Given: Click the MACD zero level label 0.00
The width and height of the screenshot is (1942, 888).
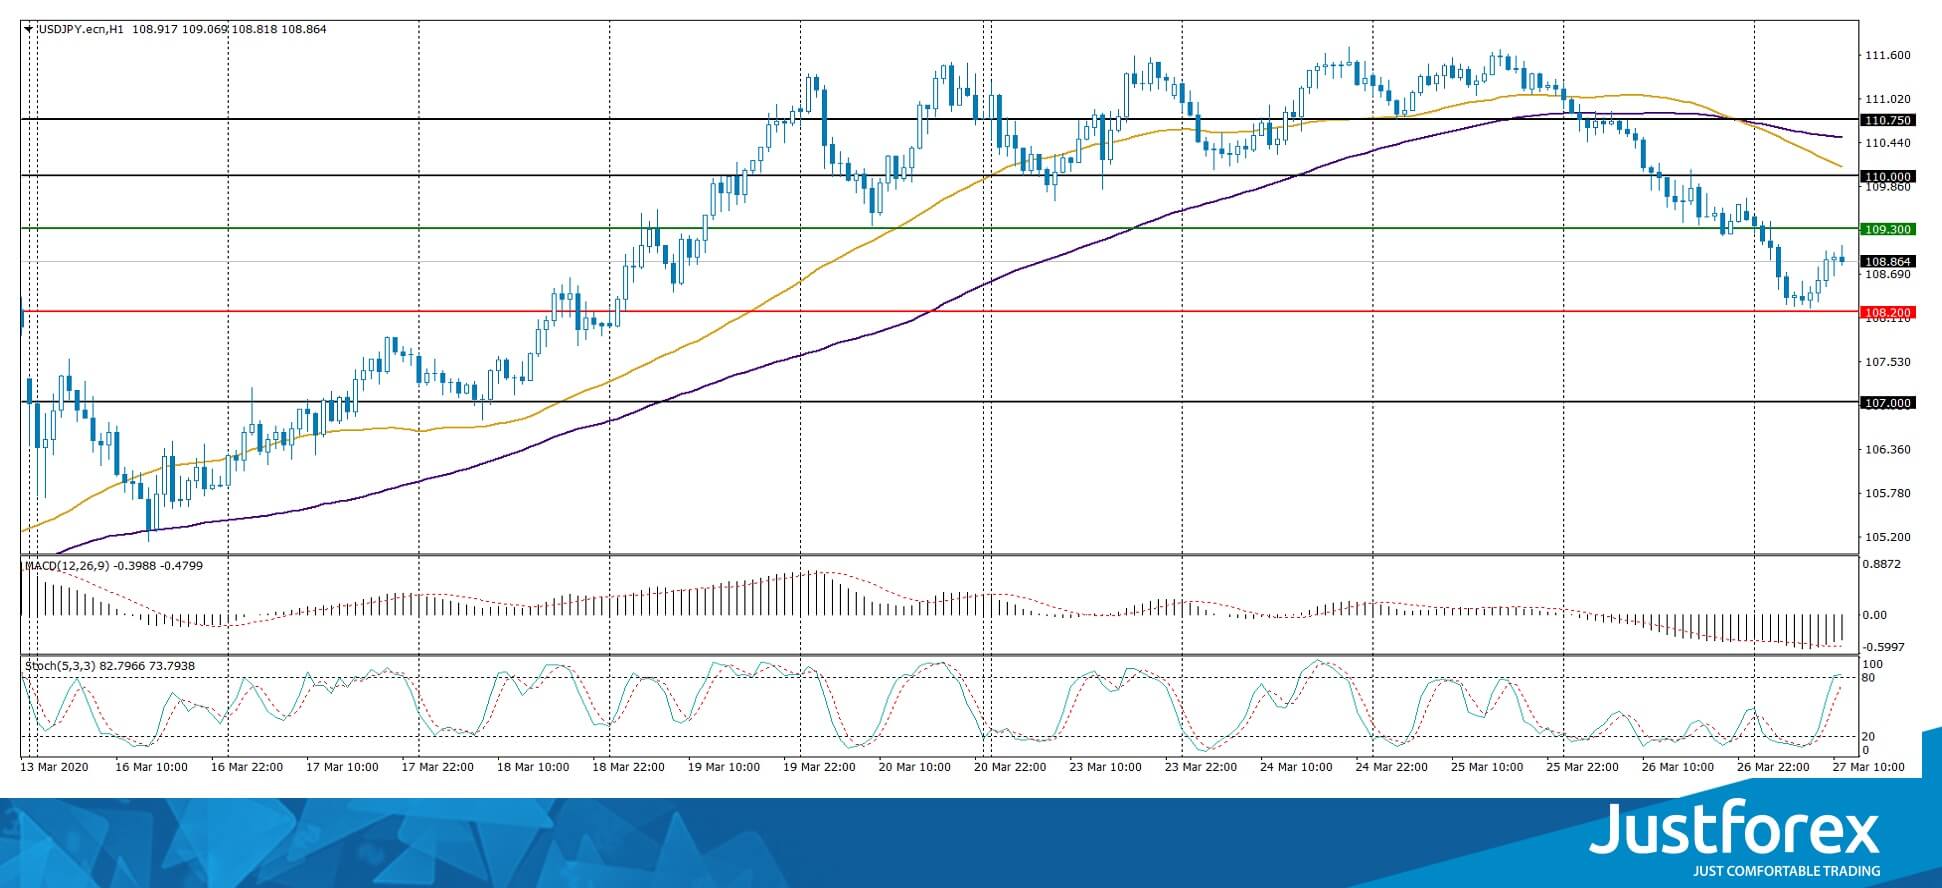Looking at the screenshot, I should (x=1876, y=615).
